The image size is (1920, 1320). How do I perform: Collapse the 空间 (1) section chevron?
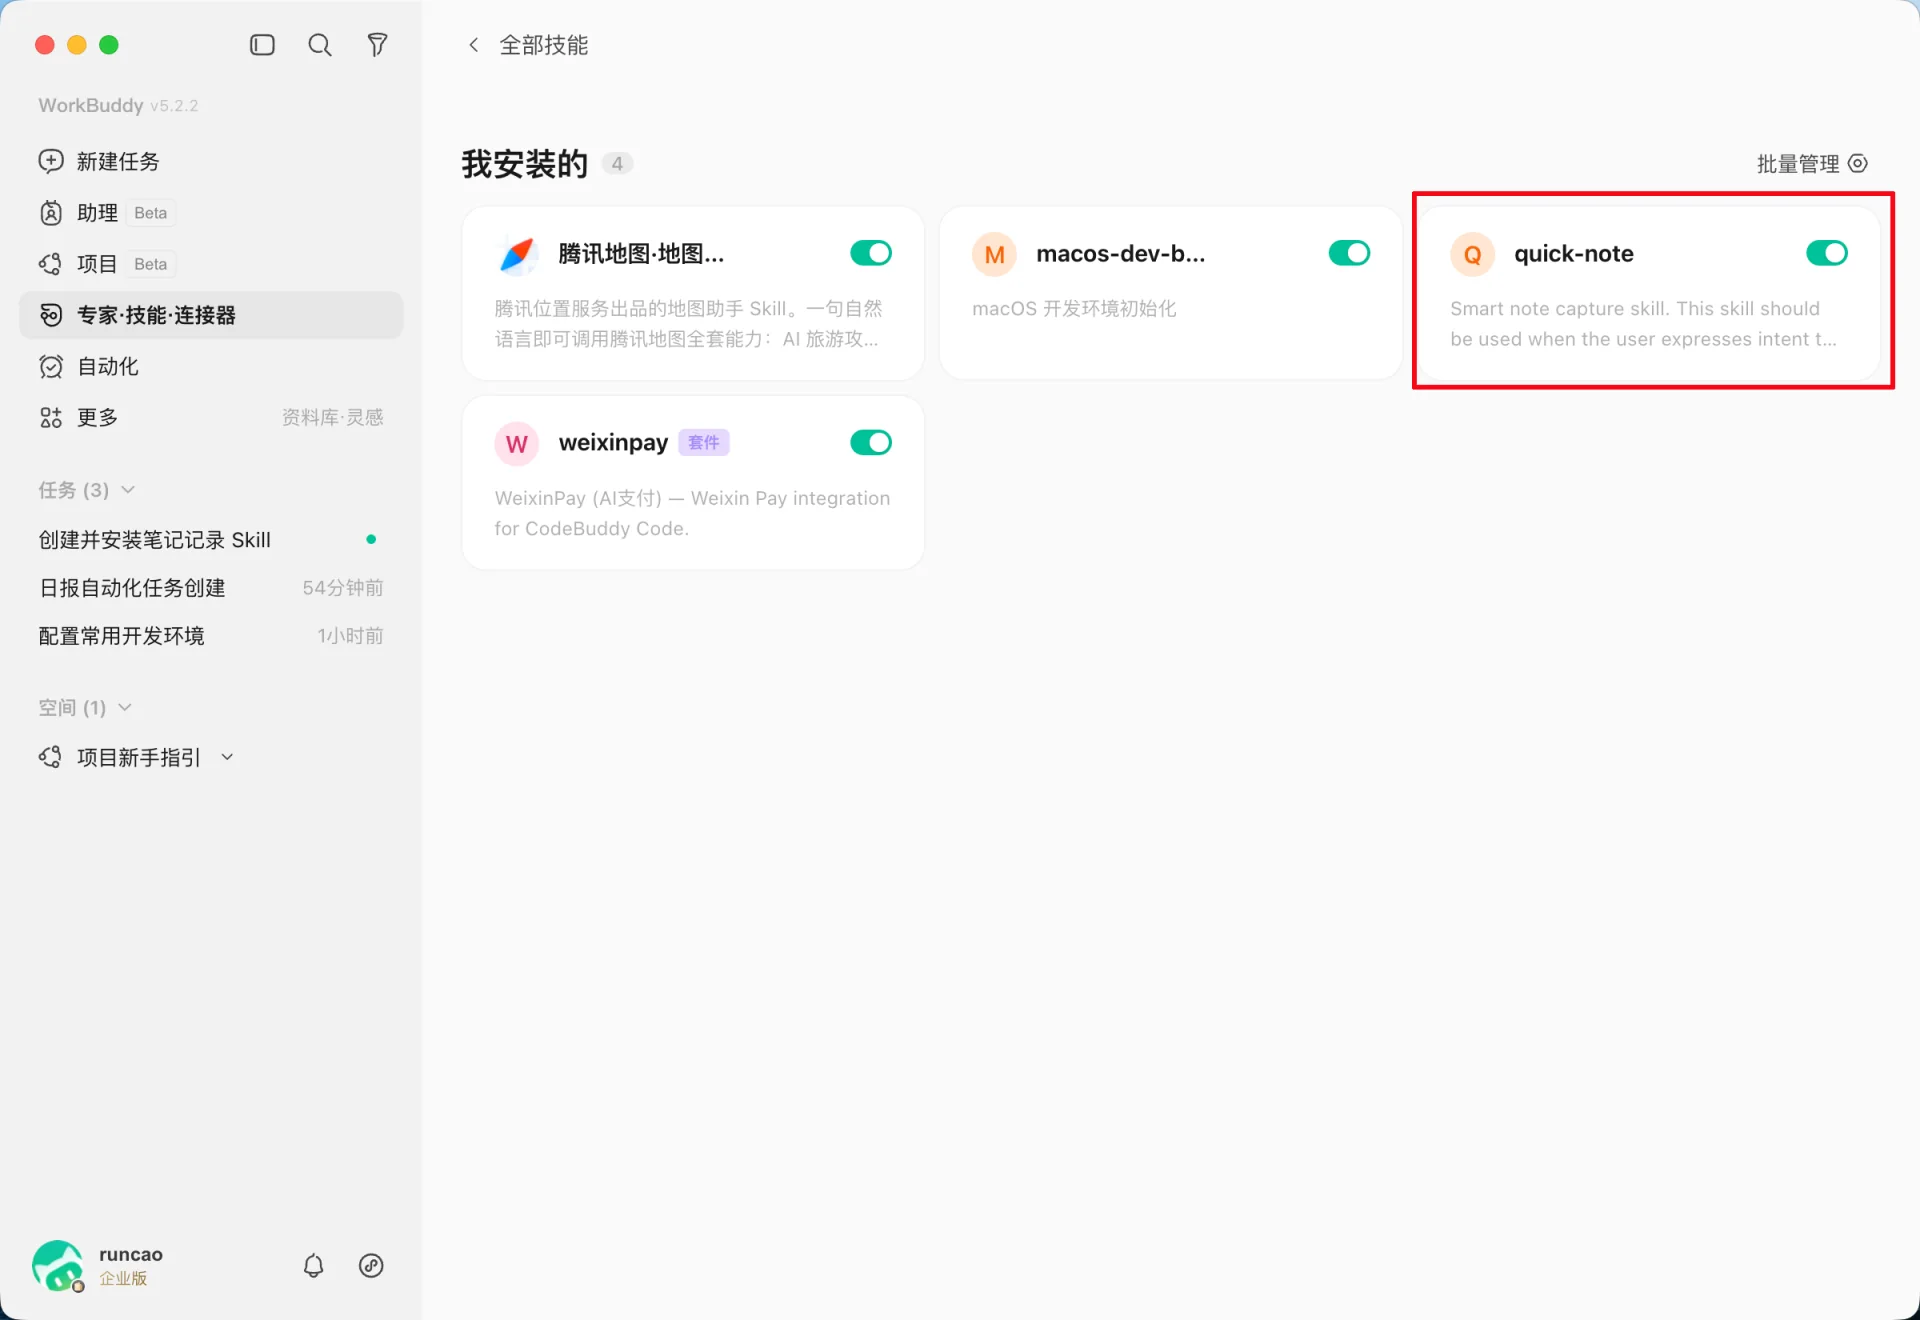coord(125,708)
